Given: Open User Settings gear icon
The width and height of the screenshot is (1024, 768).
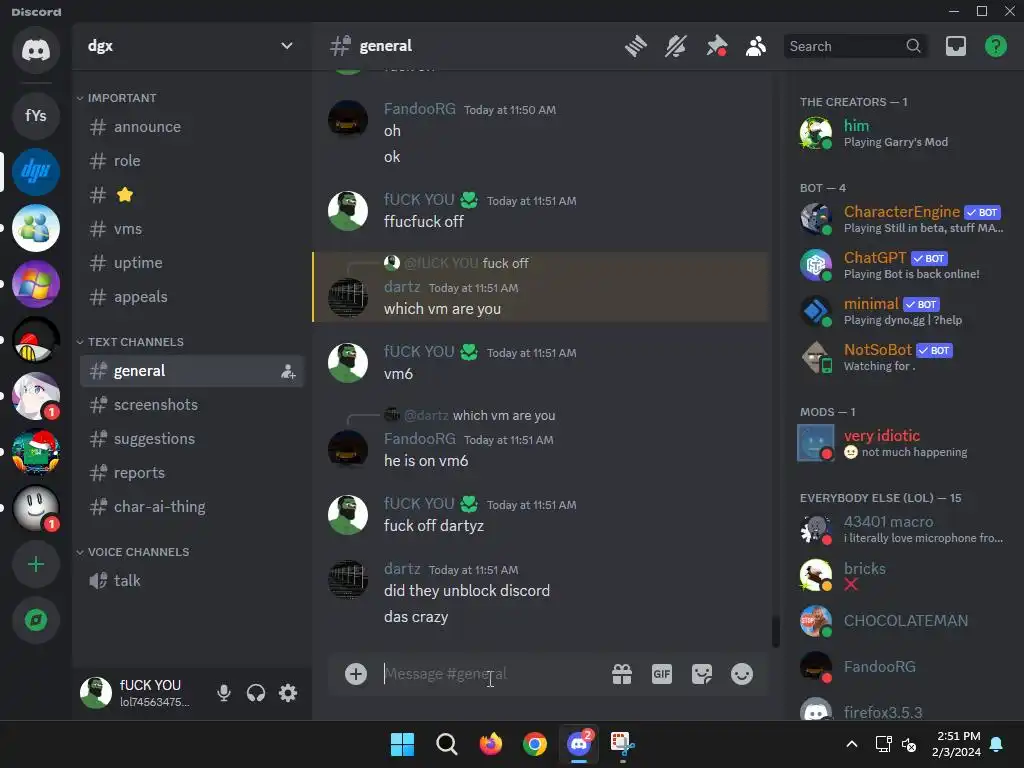Looking at the screenshot, I should [x=288, y=693].
